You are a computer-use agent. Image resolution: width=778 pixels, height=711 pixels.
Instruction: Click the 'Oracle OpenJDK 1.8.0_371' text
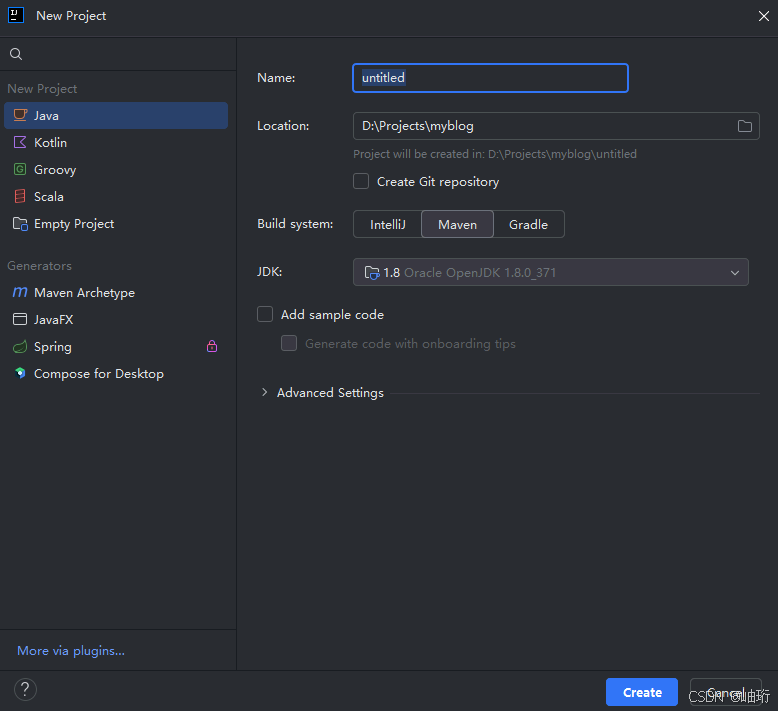(480, 272)
